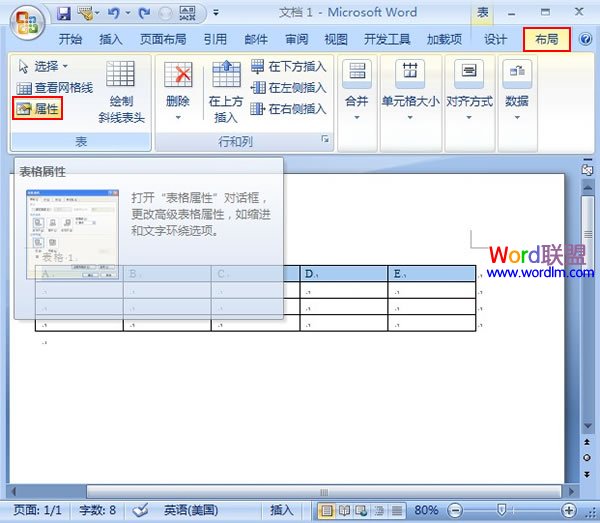The width and height of the screenshot is (600, 523).
Task: Expand the Data group dropdown
Action: click(x=517, y=91)
